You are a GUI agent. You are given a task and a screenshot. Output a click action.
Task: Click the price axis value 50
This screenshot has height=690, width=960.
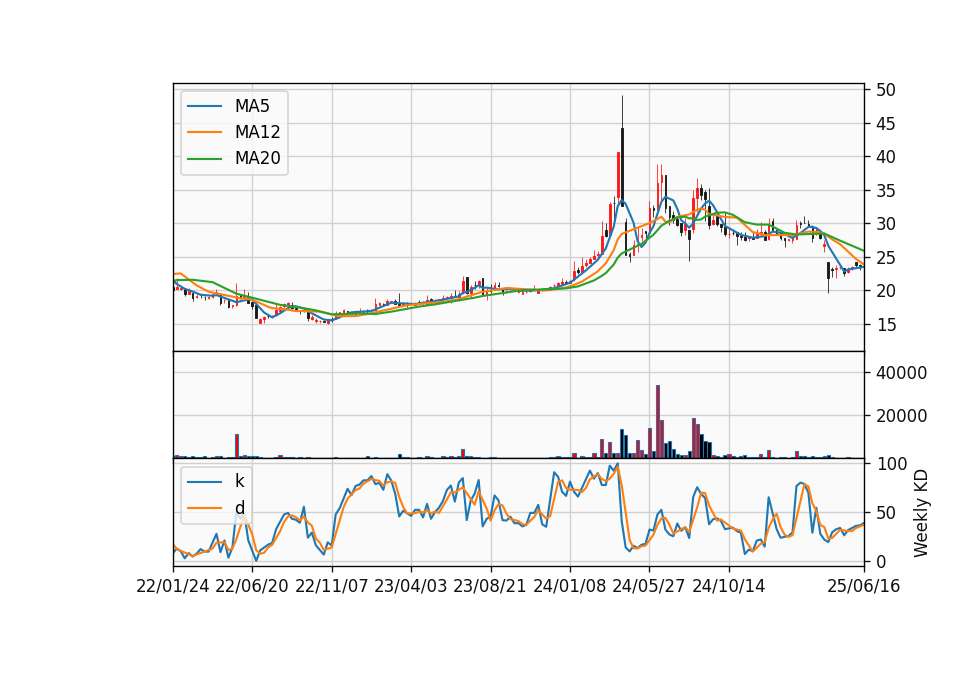tap(885, 90)
